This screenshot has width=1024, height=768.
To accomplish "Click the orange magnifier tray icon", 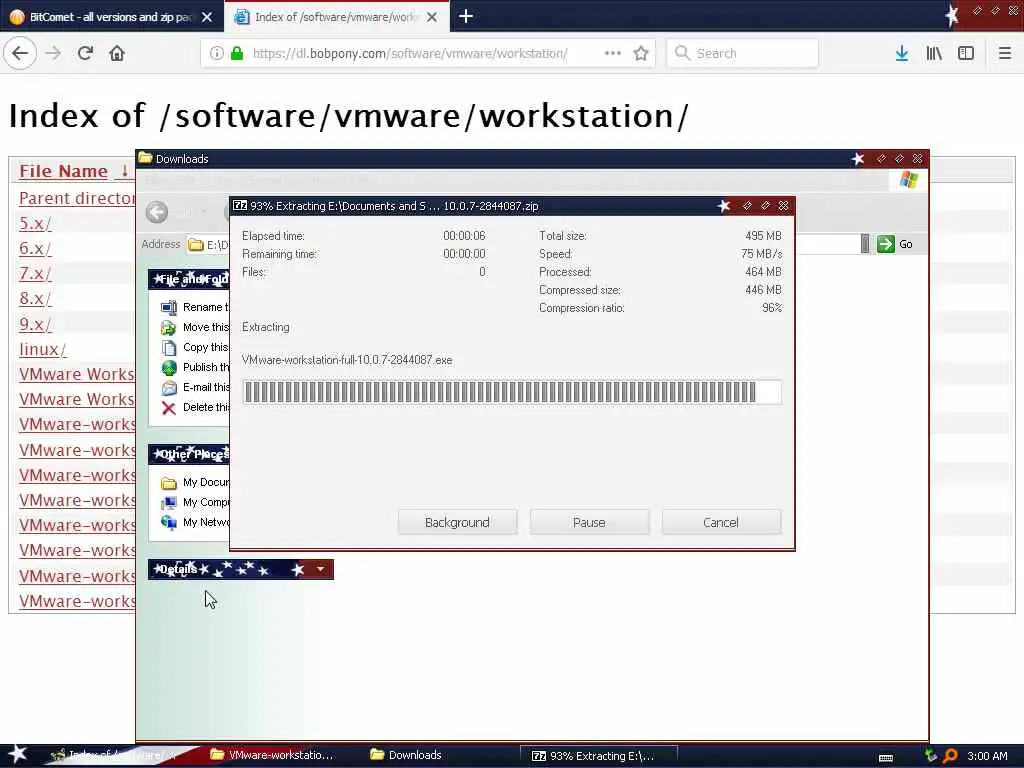I will [951, 756].
